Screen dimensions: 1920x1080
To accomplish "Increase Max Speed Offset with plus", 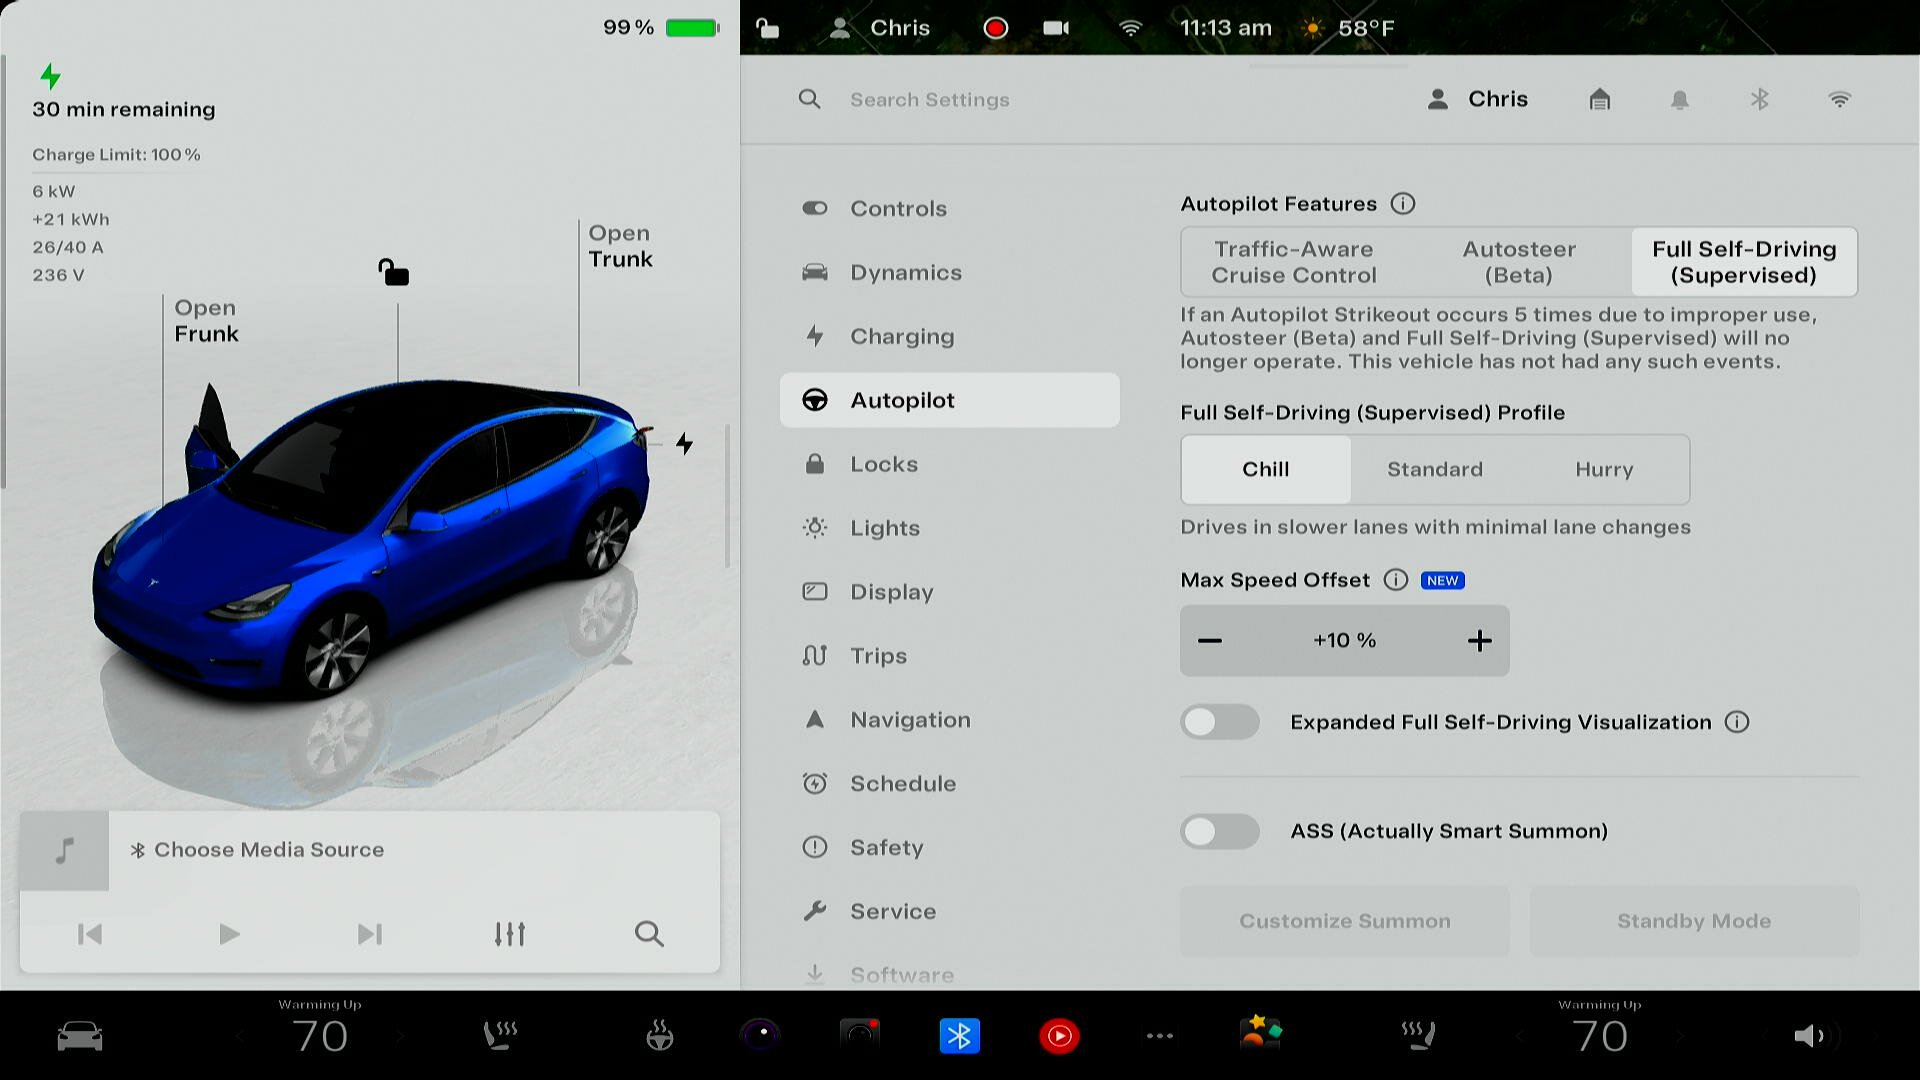I will tap(1479, 641).
